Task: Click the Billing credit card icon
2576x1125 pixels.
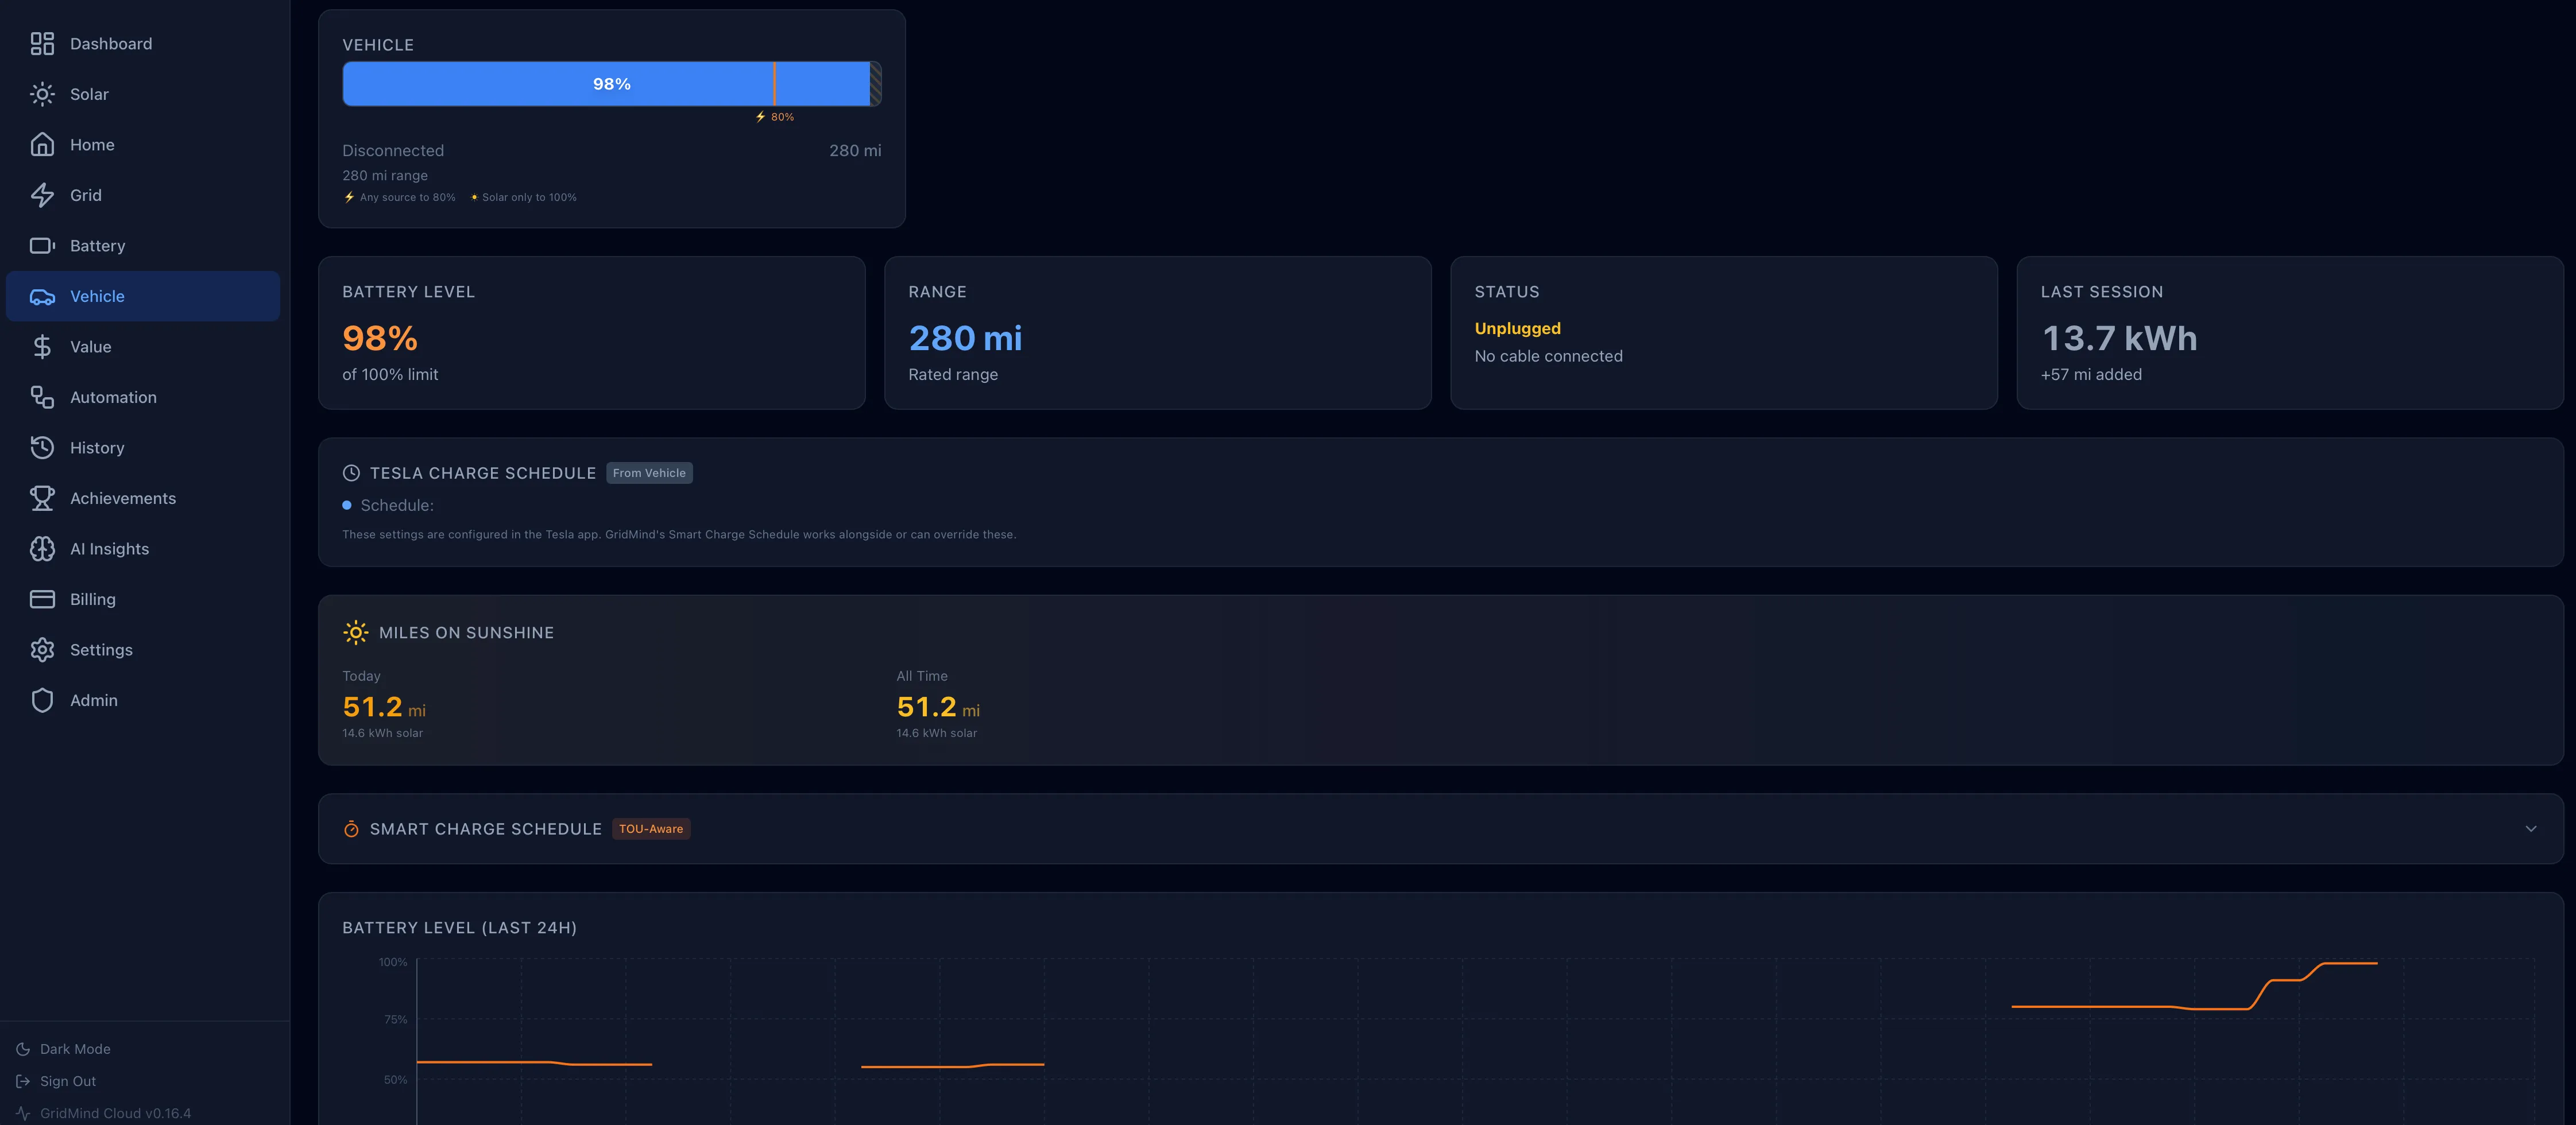Action: tap(42, 599)
